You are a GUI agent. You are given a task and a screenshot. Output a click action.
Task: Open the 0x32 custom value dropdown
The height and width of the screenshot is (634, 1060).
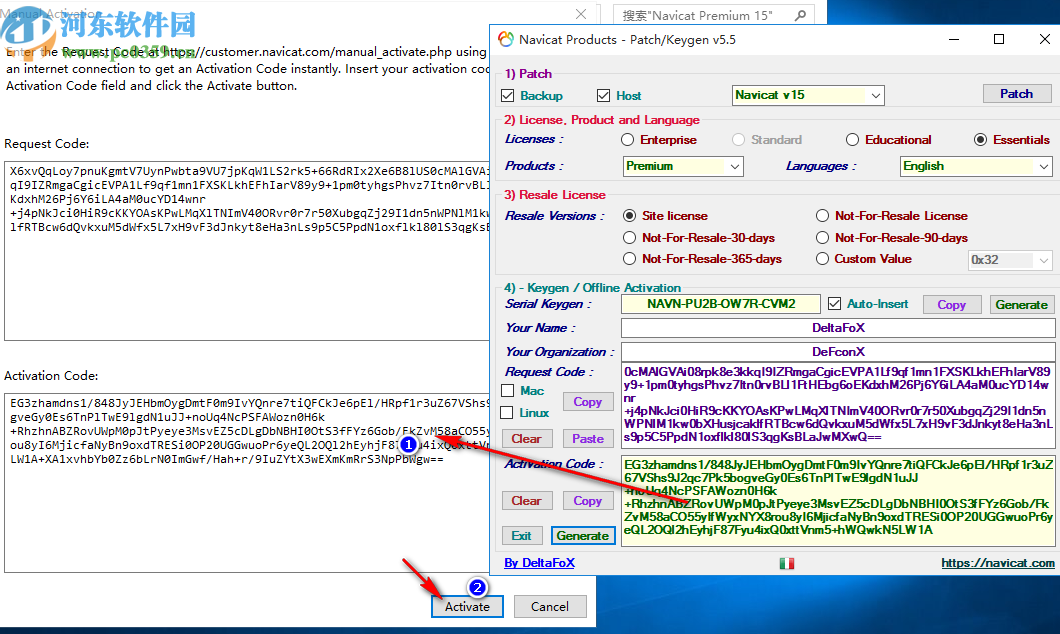1010,260
